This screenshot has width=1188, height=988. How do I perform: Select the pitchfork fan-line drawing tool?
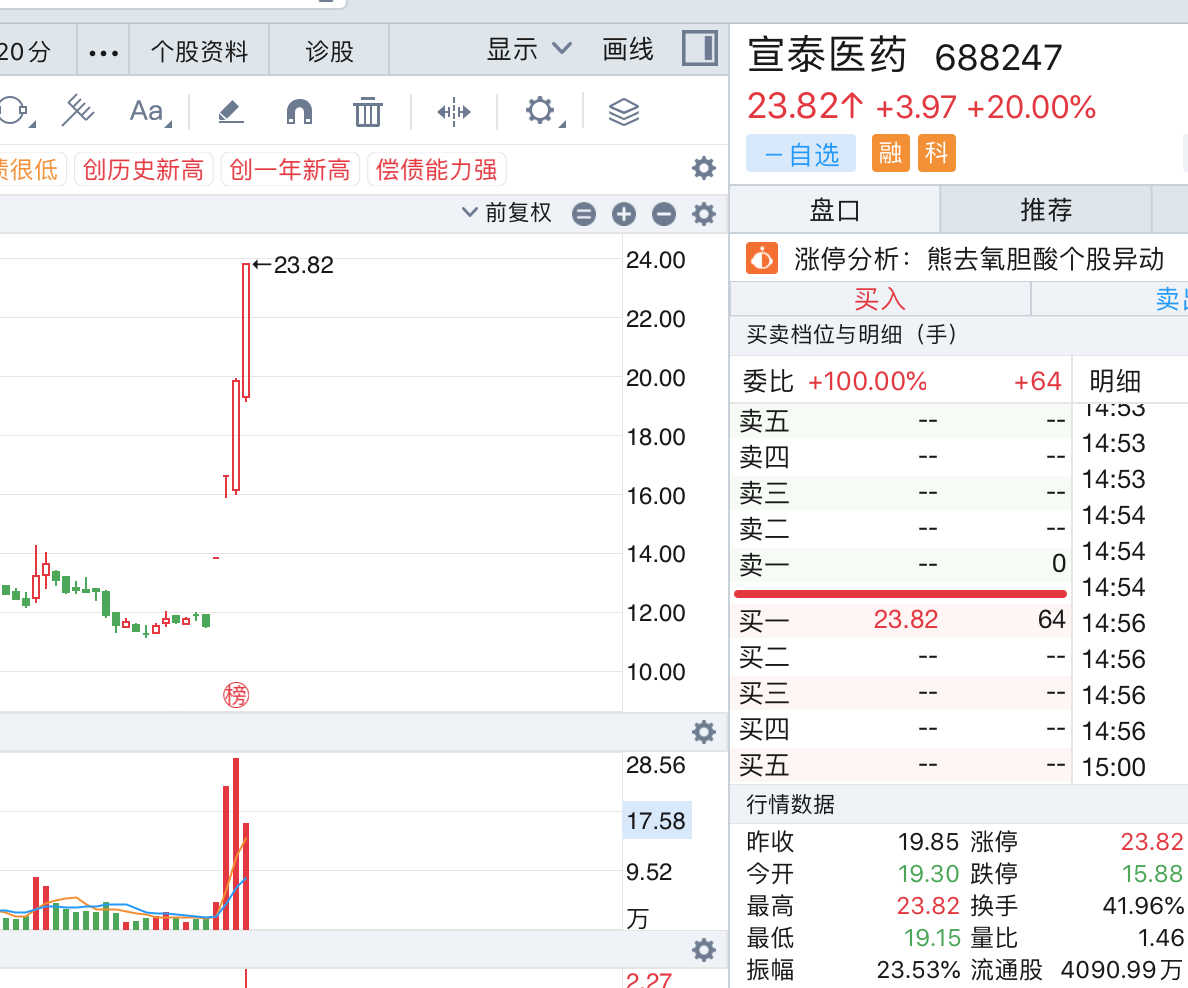click(x=77, y=111)
